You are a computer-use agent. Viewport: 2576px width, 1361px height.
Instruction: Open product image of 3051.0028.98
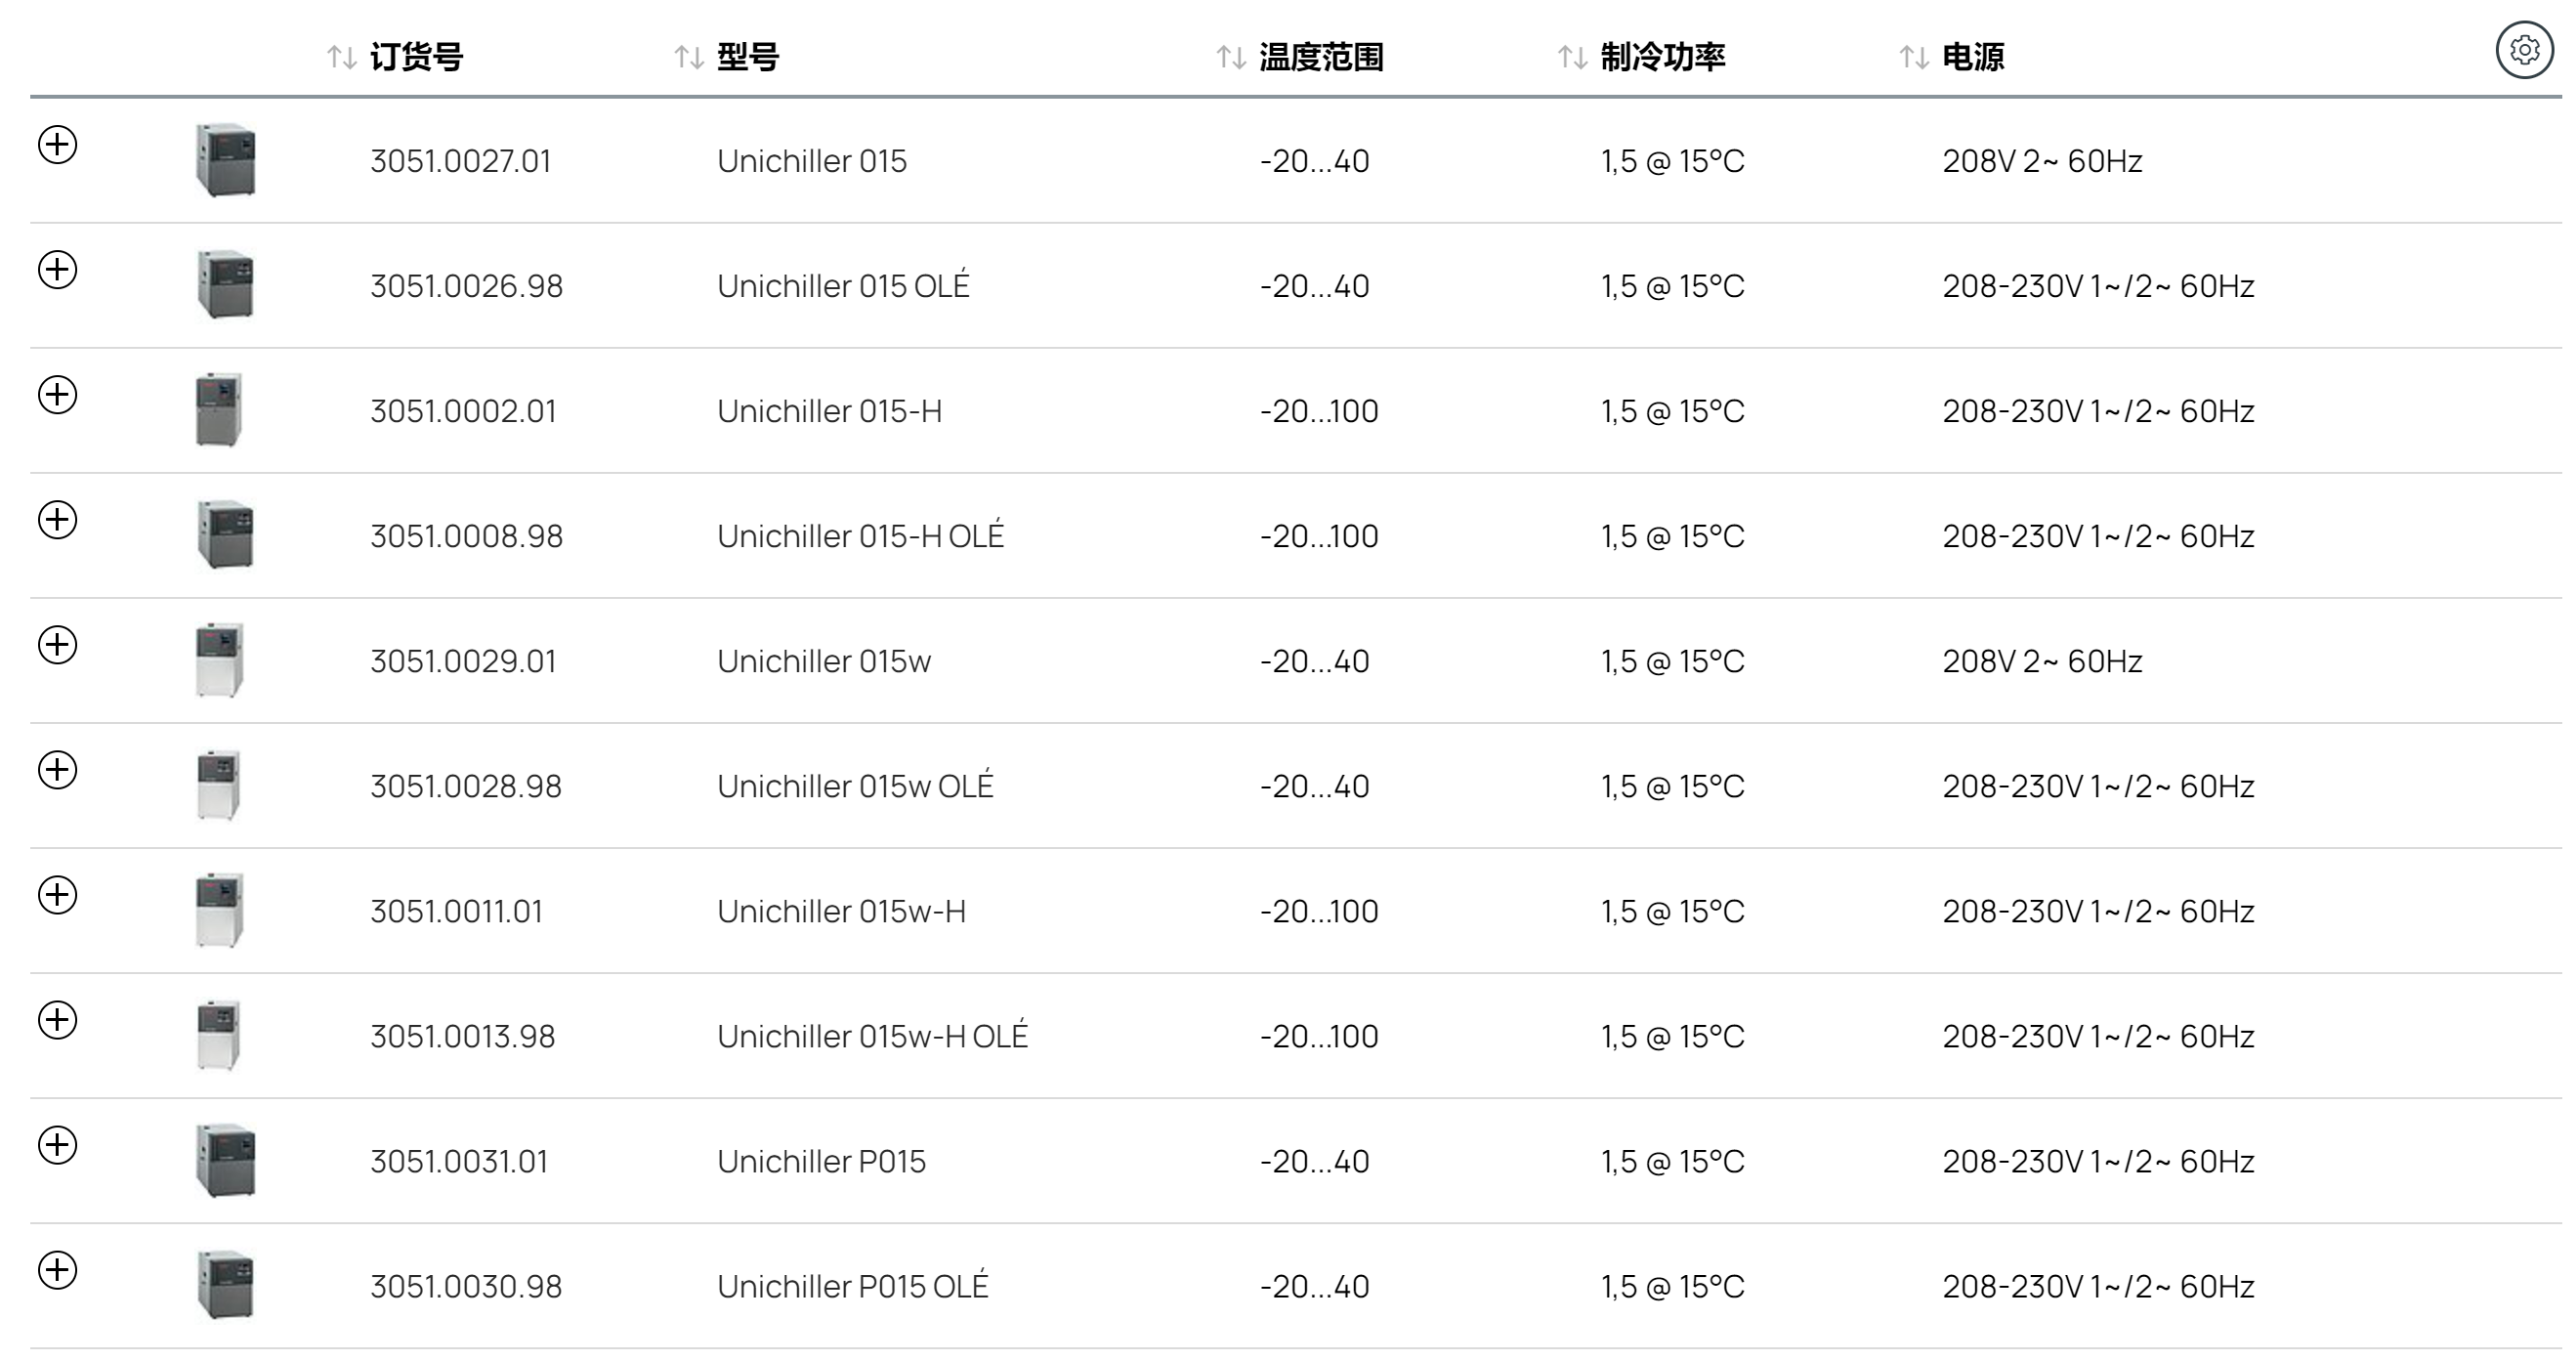tap(218, 785)
